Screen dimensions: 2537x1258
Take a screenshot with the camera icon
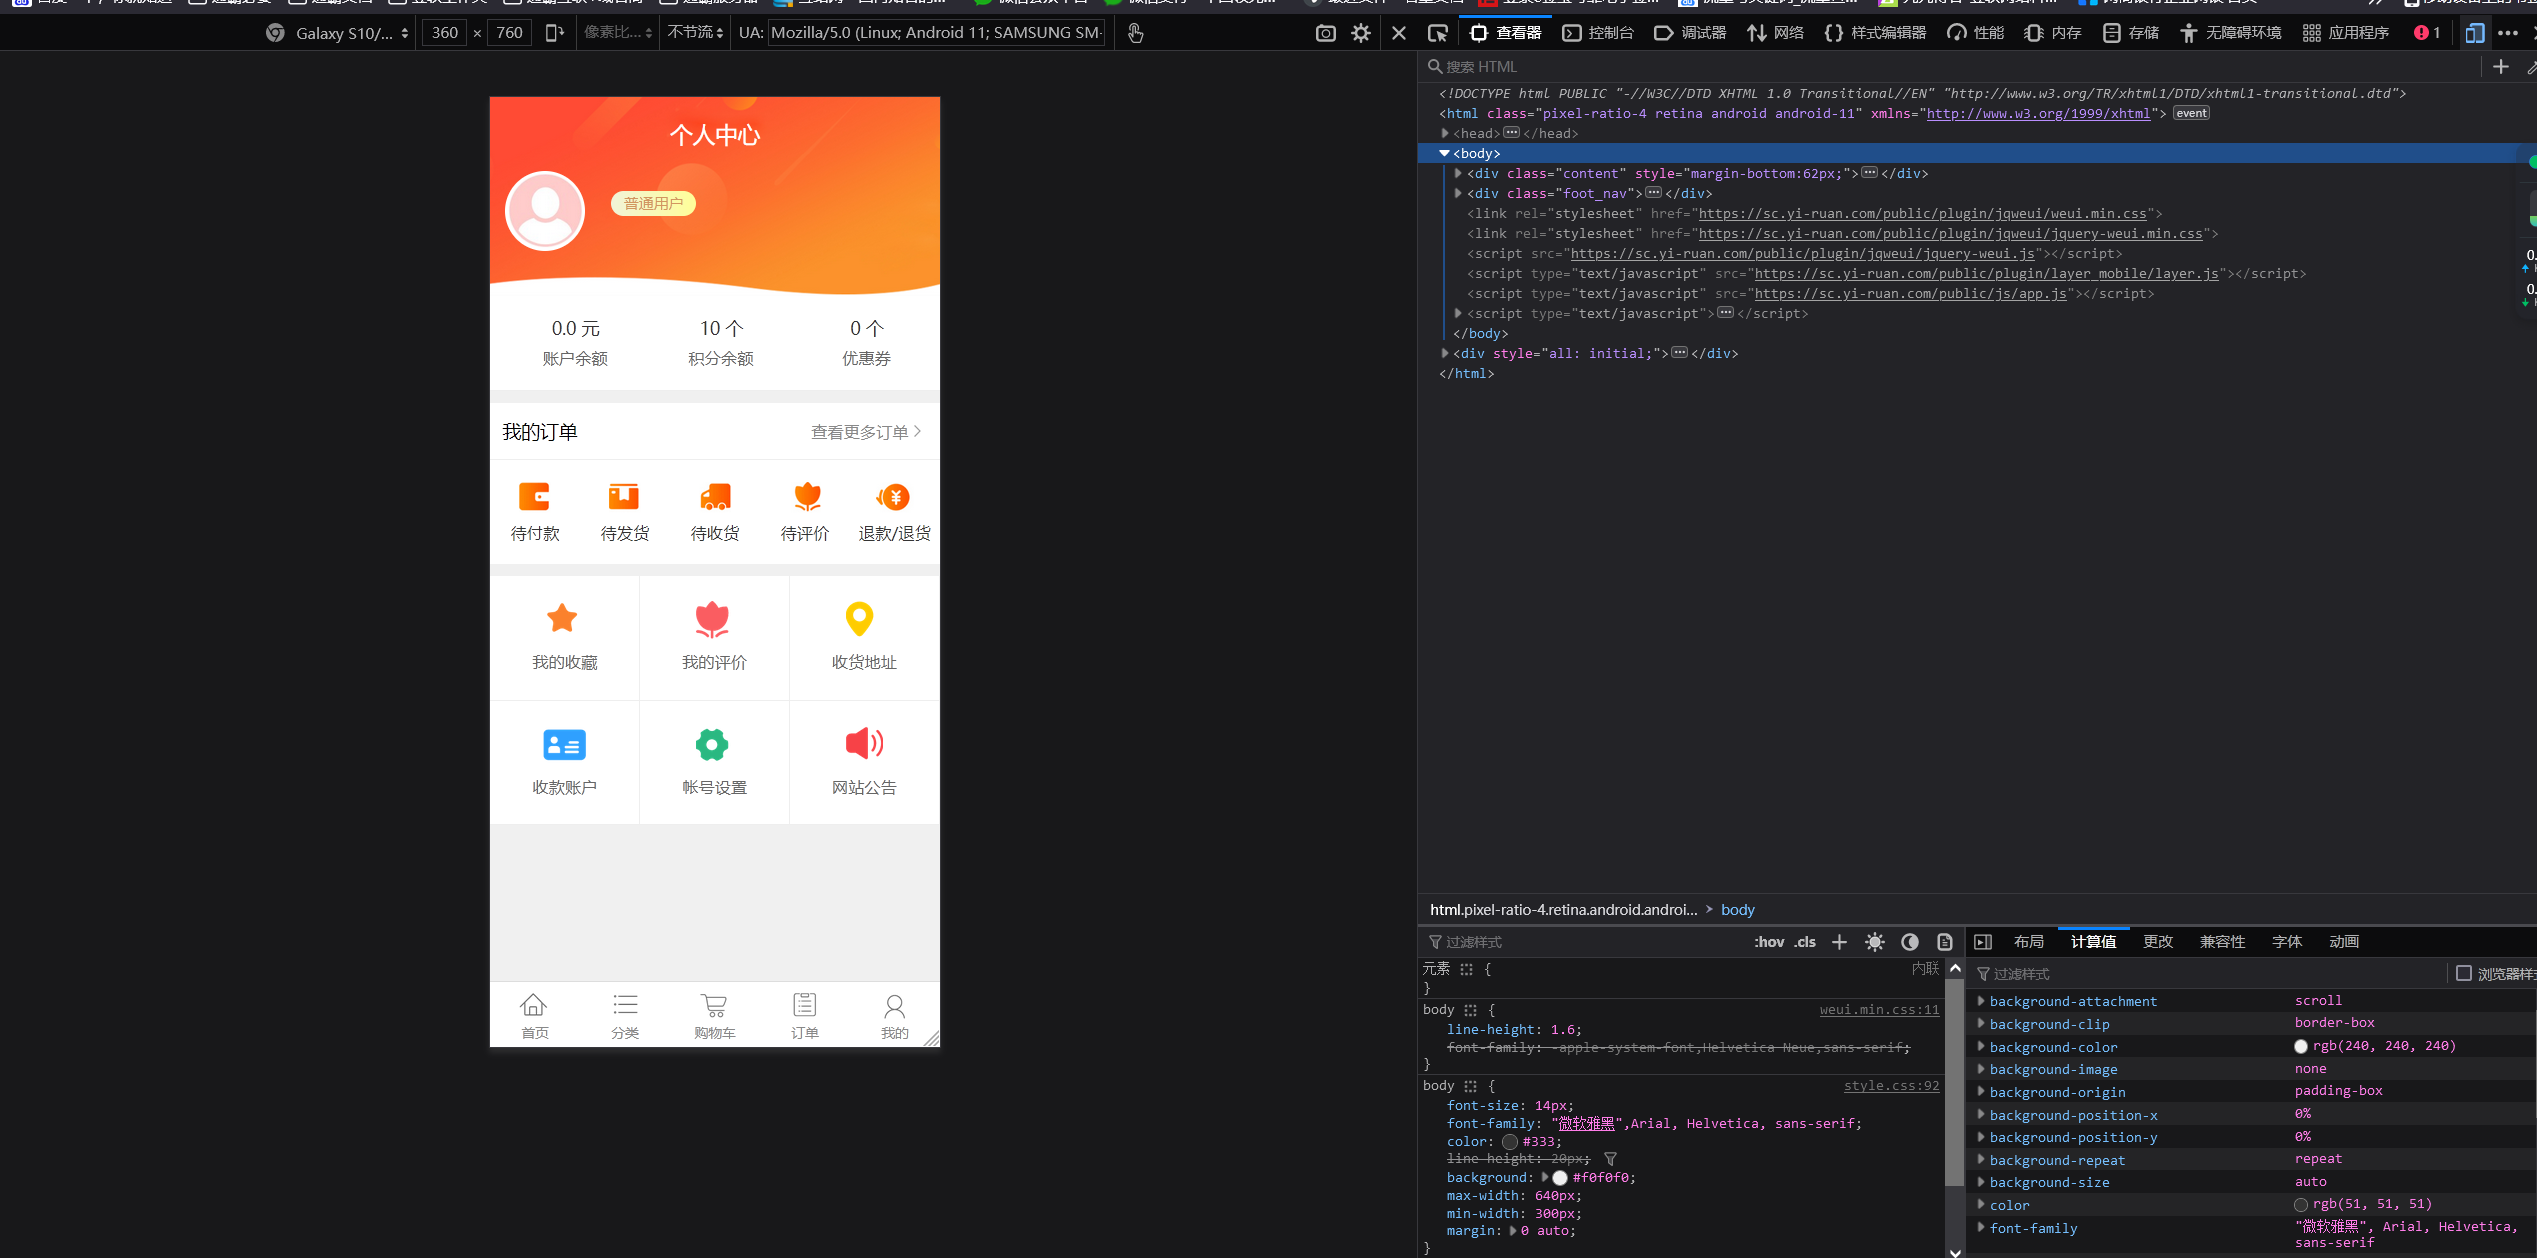[x=1325, y=33]
